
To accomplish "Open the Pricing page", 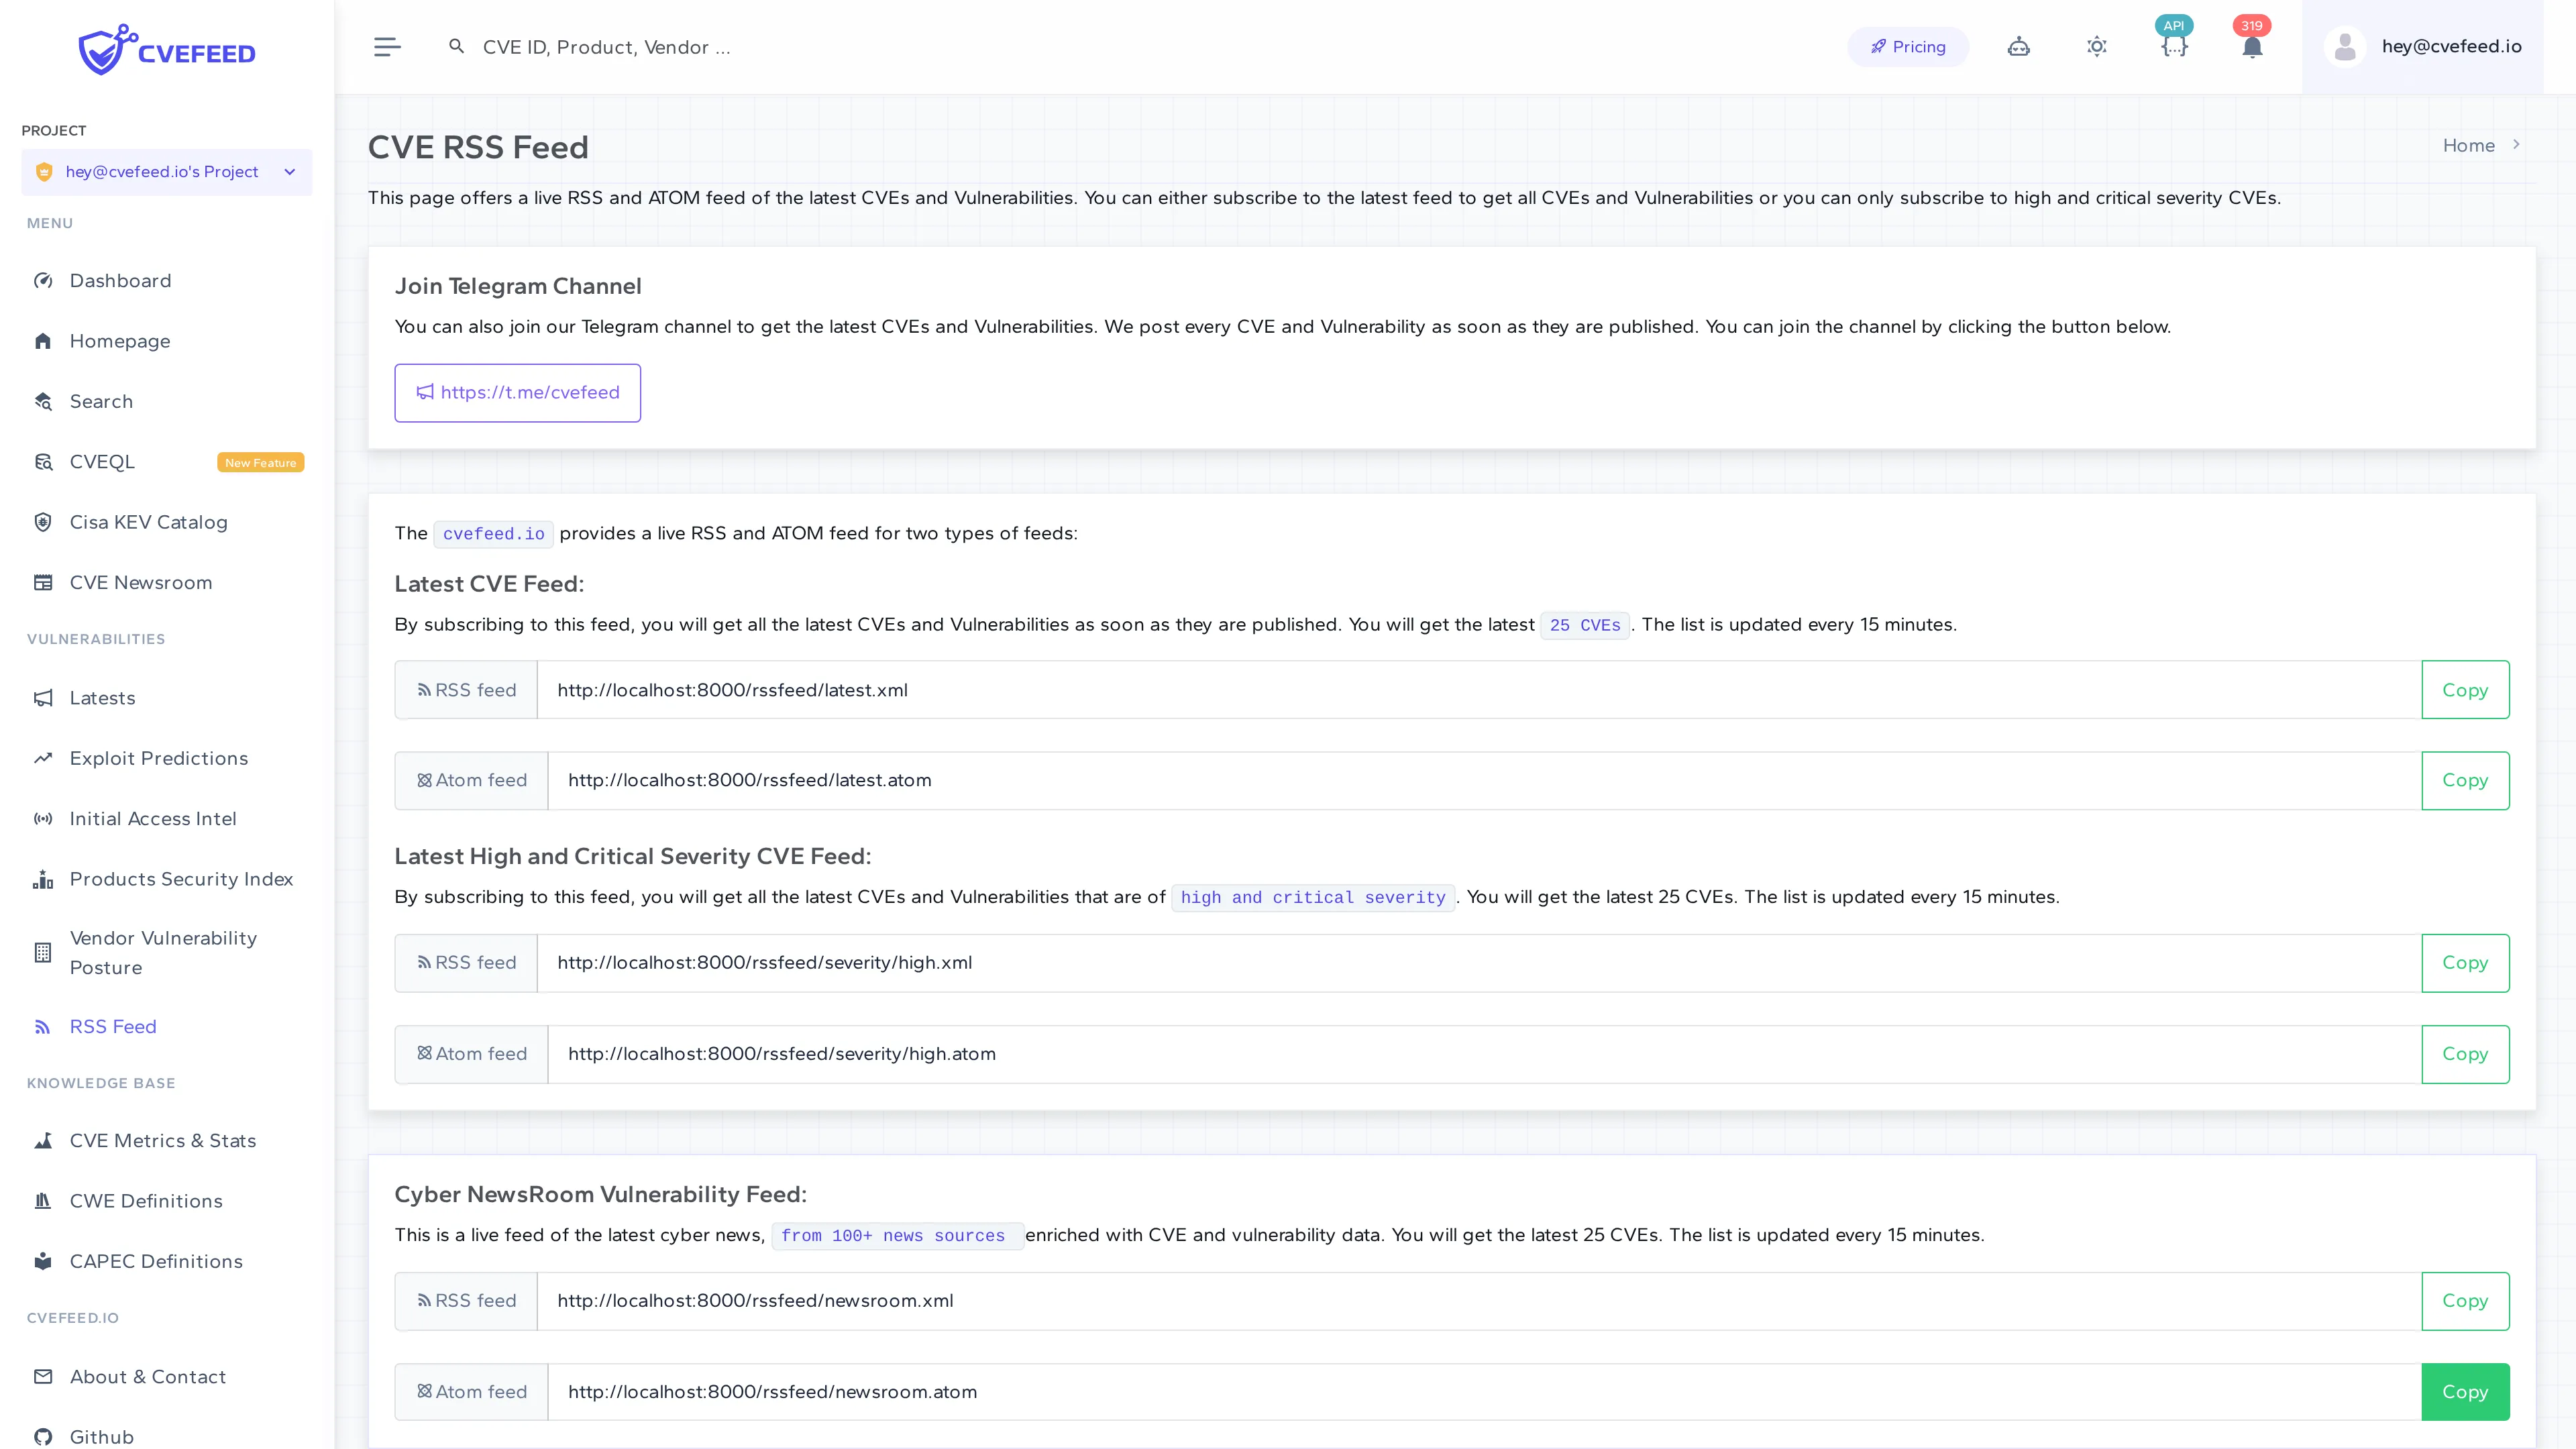I will 1908,46.
